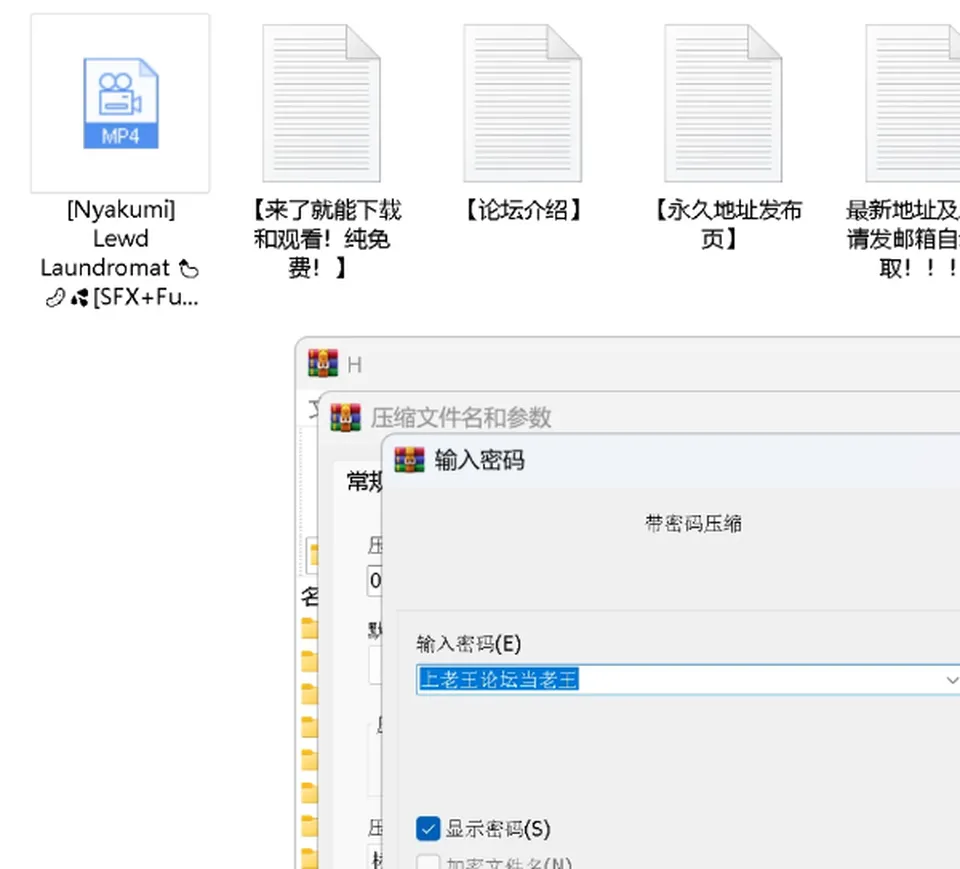Viewport: 960px width, 869px height.
Task: Switch to the 常规 tab
Action: tap(365, 481)
